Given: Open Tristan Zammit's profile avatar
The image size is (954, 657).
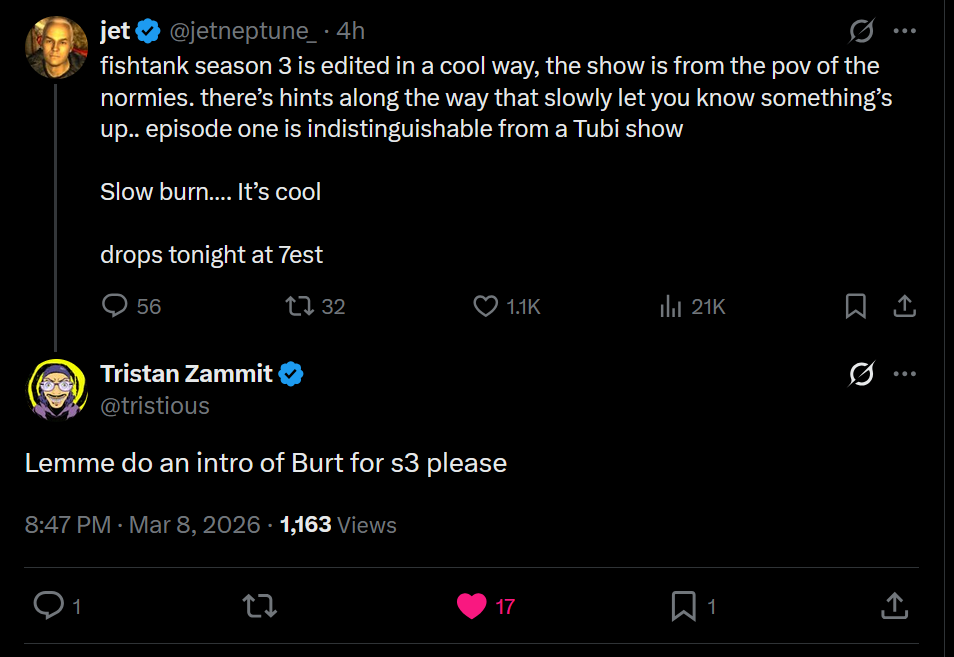Looking at the screenshot, I should 54,388.
